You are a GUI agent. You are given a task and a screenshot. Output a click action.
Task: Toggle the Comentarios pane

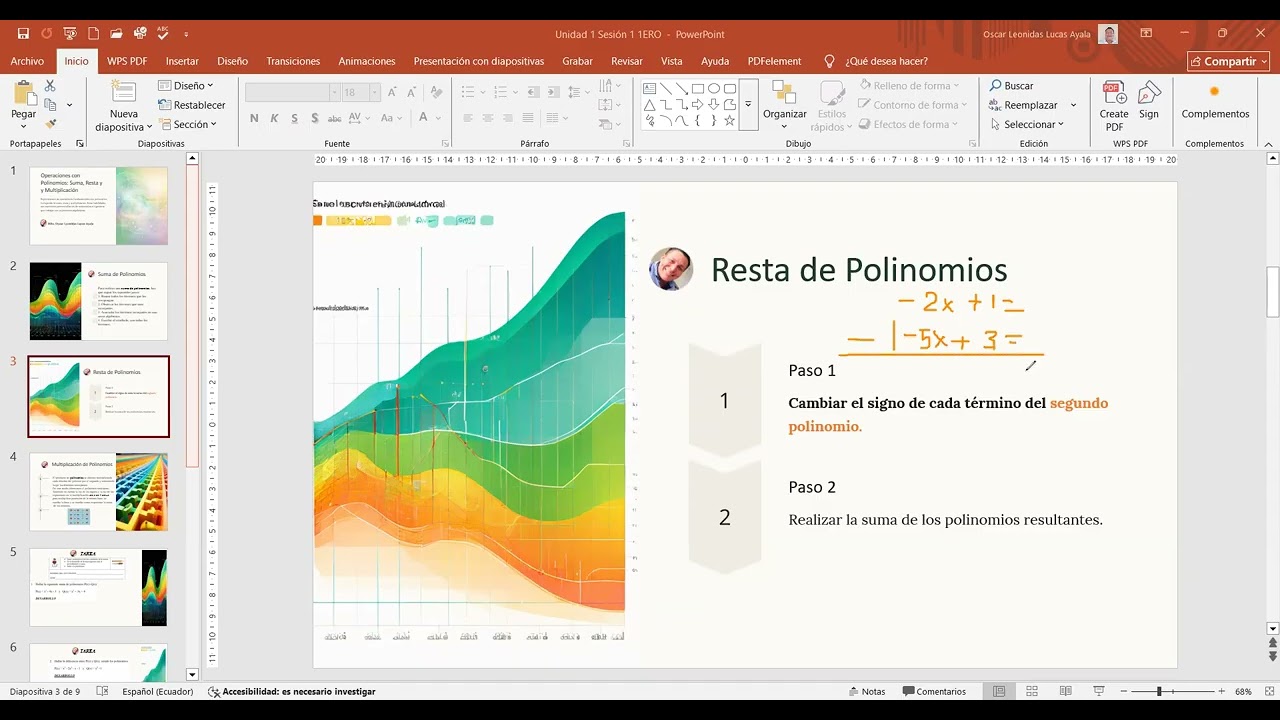click(934, 691)
